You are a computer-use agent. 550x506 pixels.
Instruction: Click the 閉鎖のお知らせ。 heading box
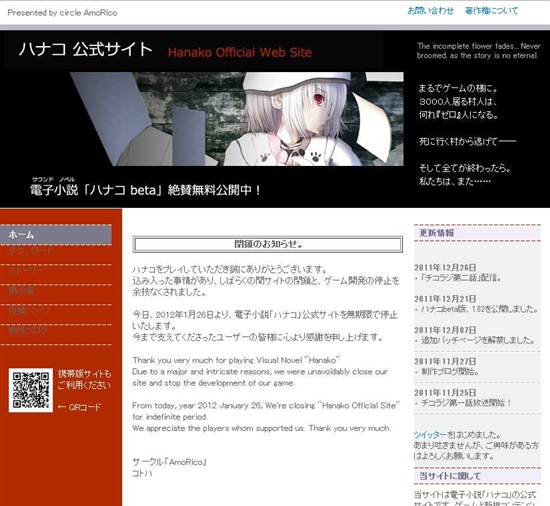[268, 244]
